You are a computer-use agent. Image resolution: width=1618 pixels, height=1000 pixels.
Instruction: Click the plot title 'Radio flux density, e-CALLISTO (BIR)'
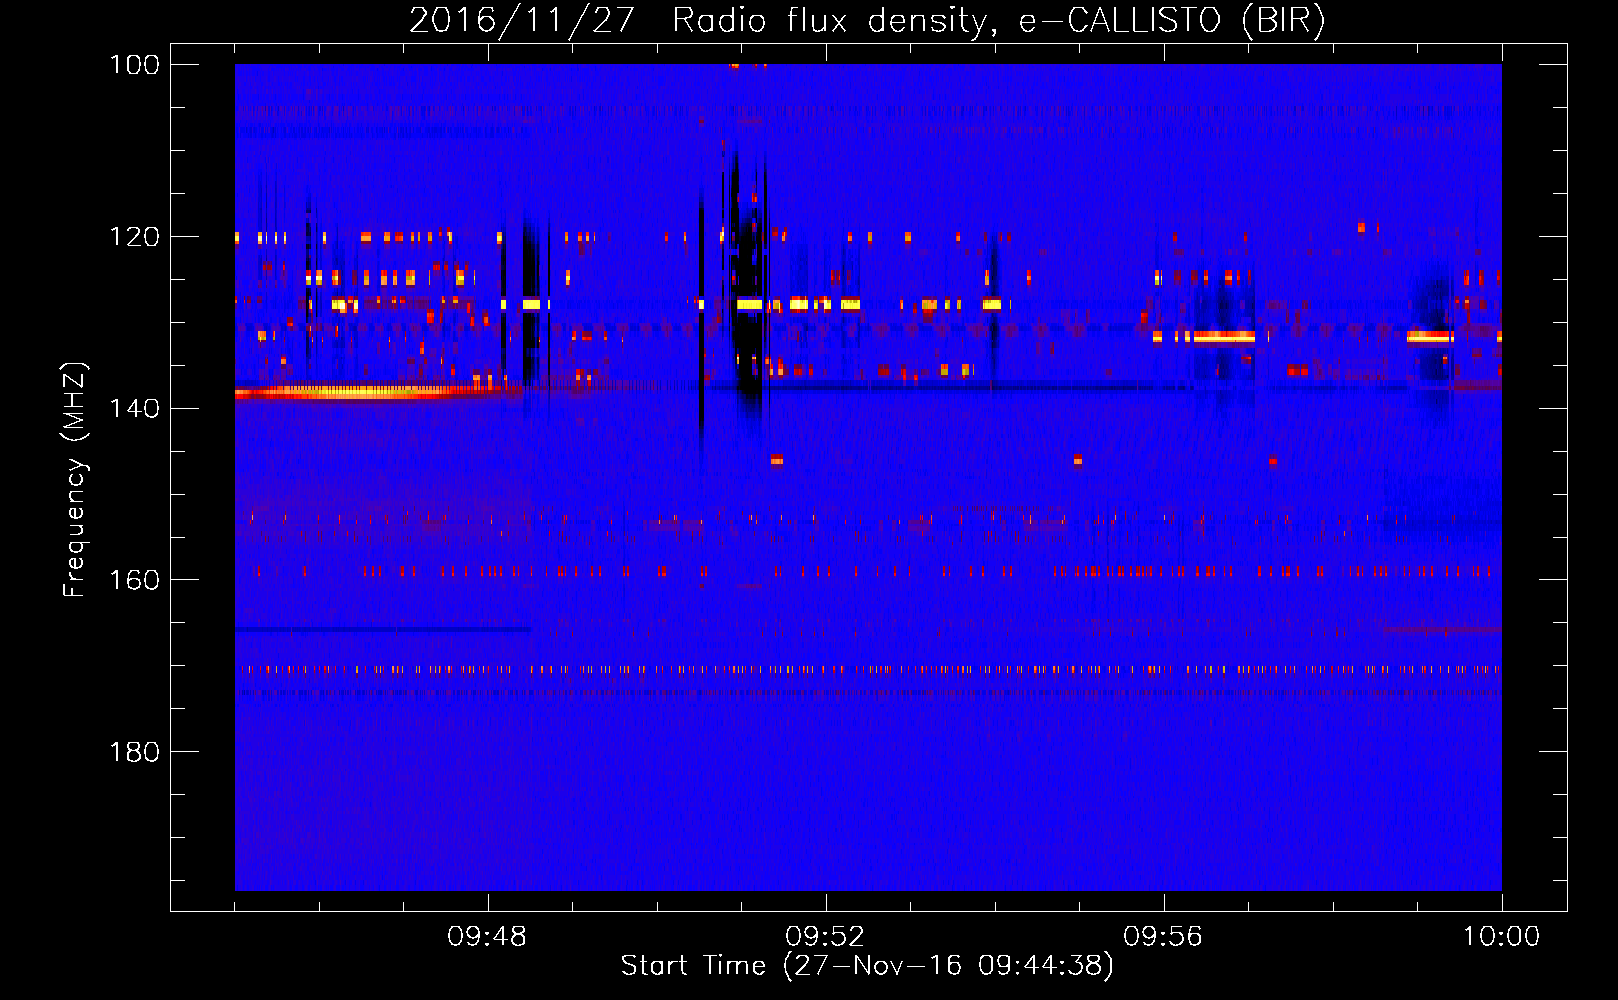click(999, 21)
